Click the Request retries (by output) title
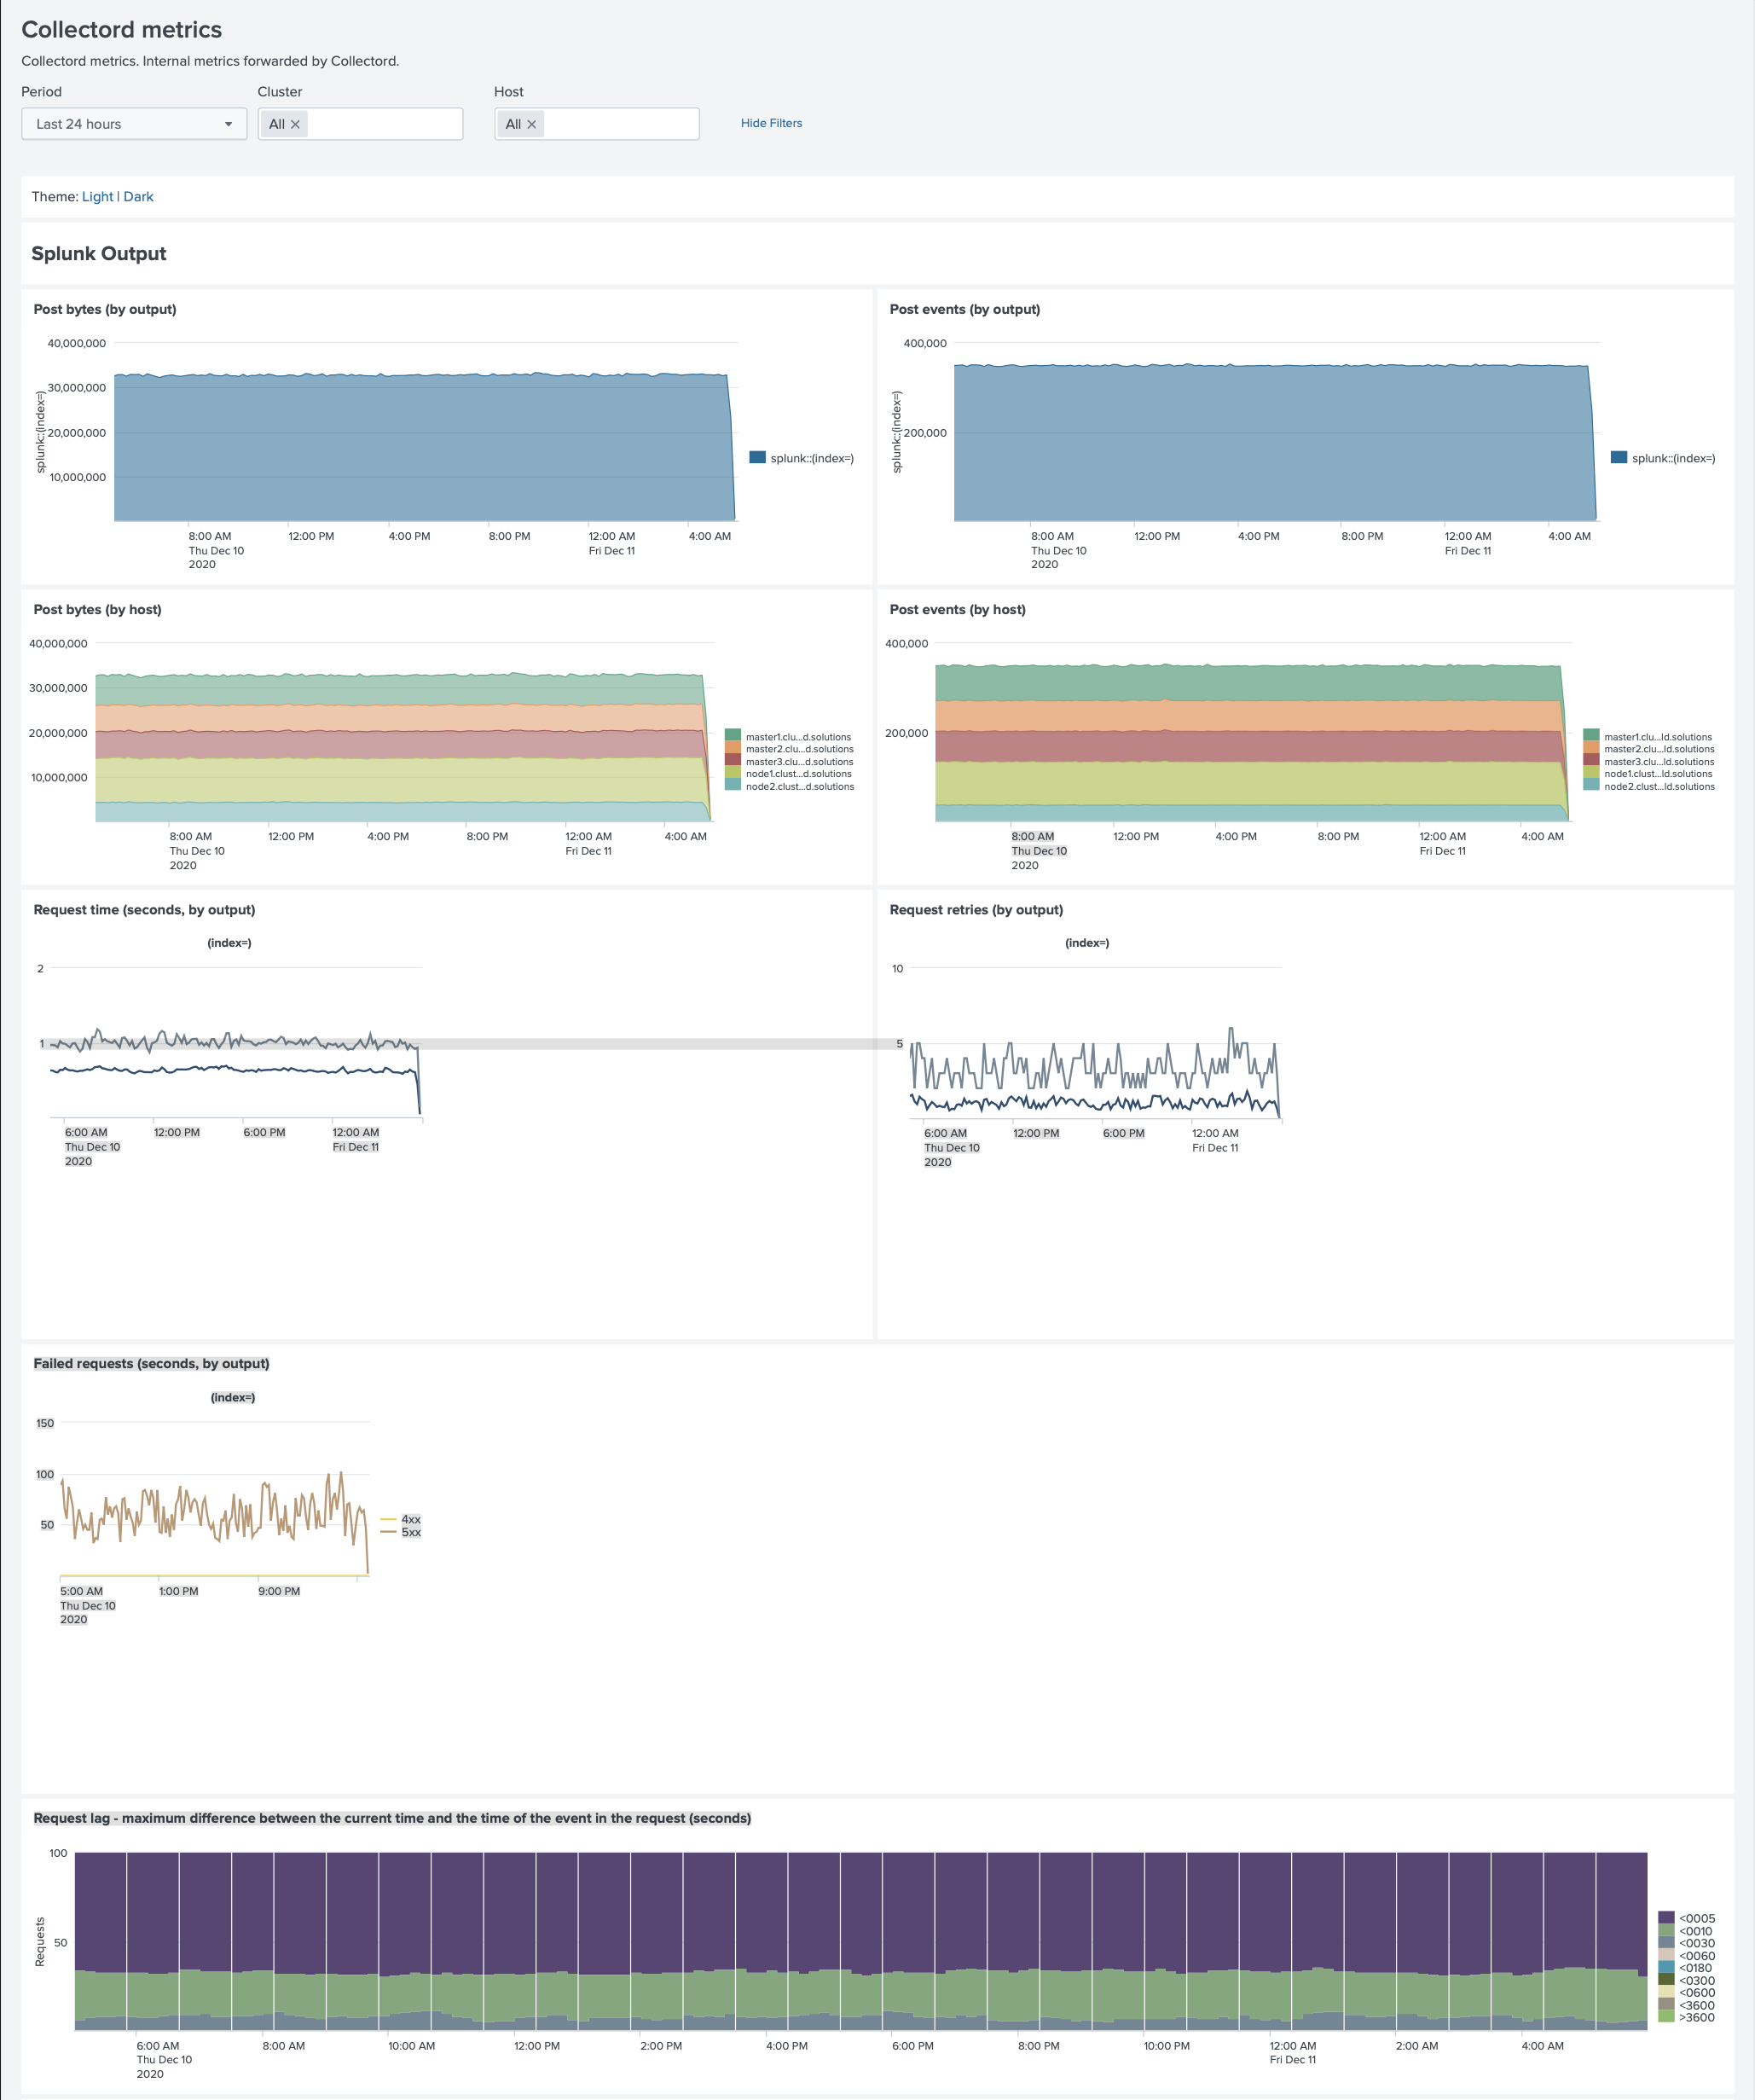1755x2100 pixels. (976, 910)
